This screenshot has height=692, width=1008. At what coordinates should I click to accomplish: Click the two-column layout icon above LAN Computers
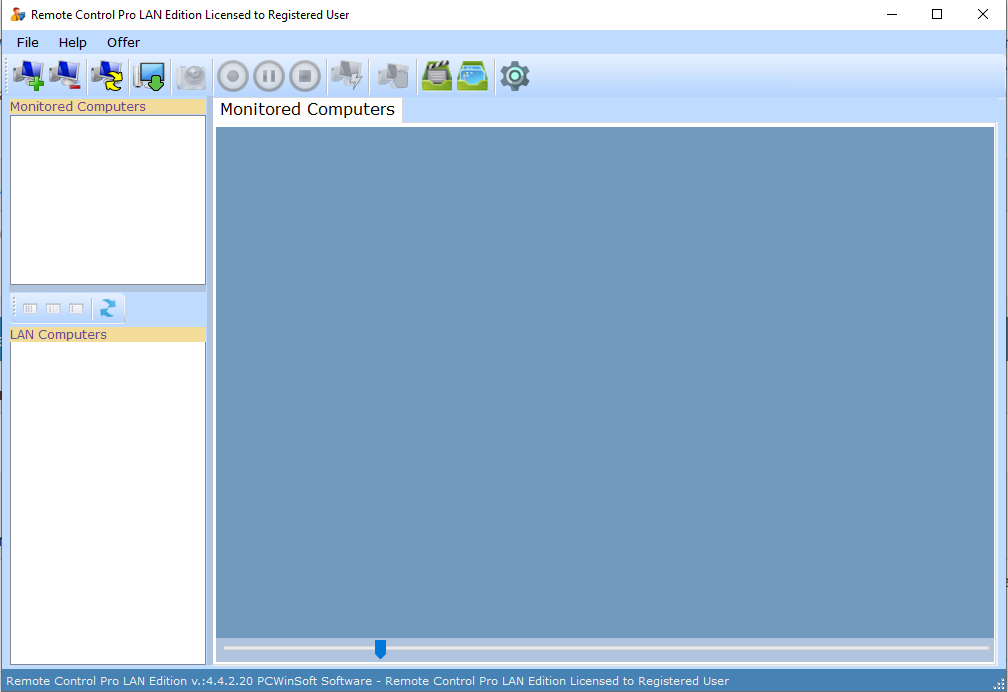(x=53, y=309)
